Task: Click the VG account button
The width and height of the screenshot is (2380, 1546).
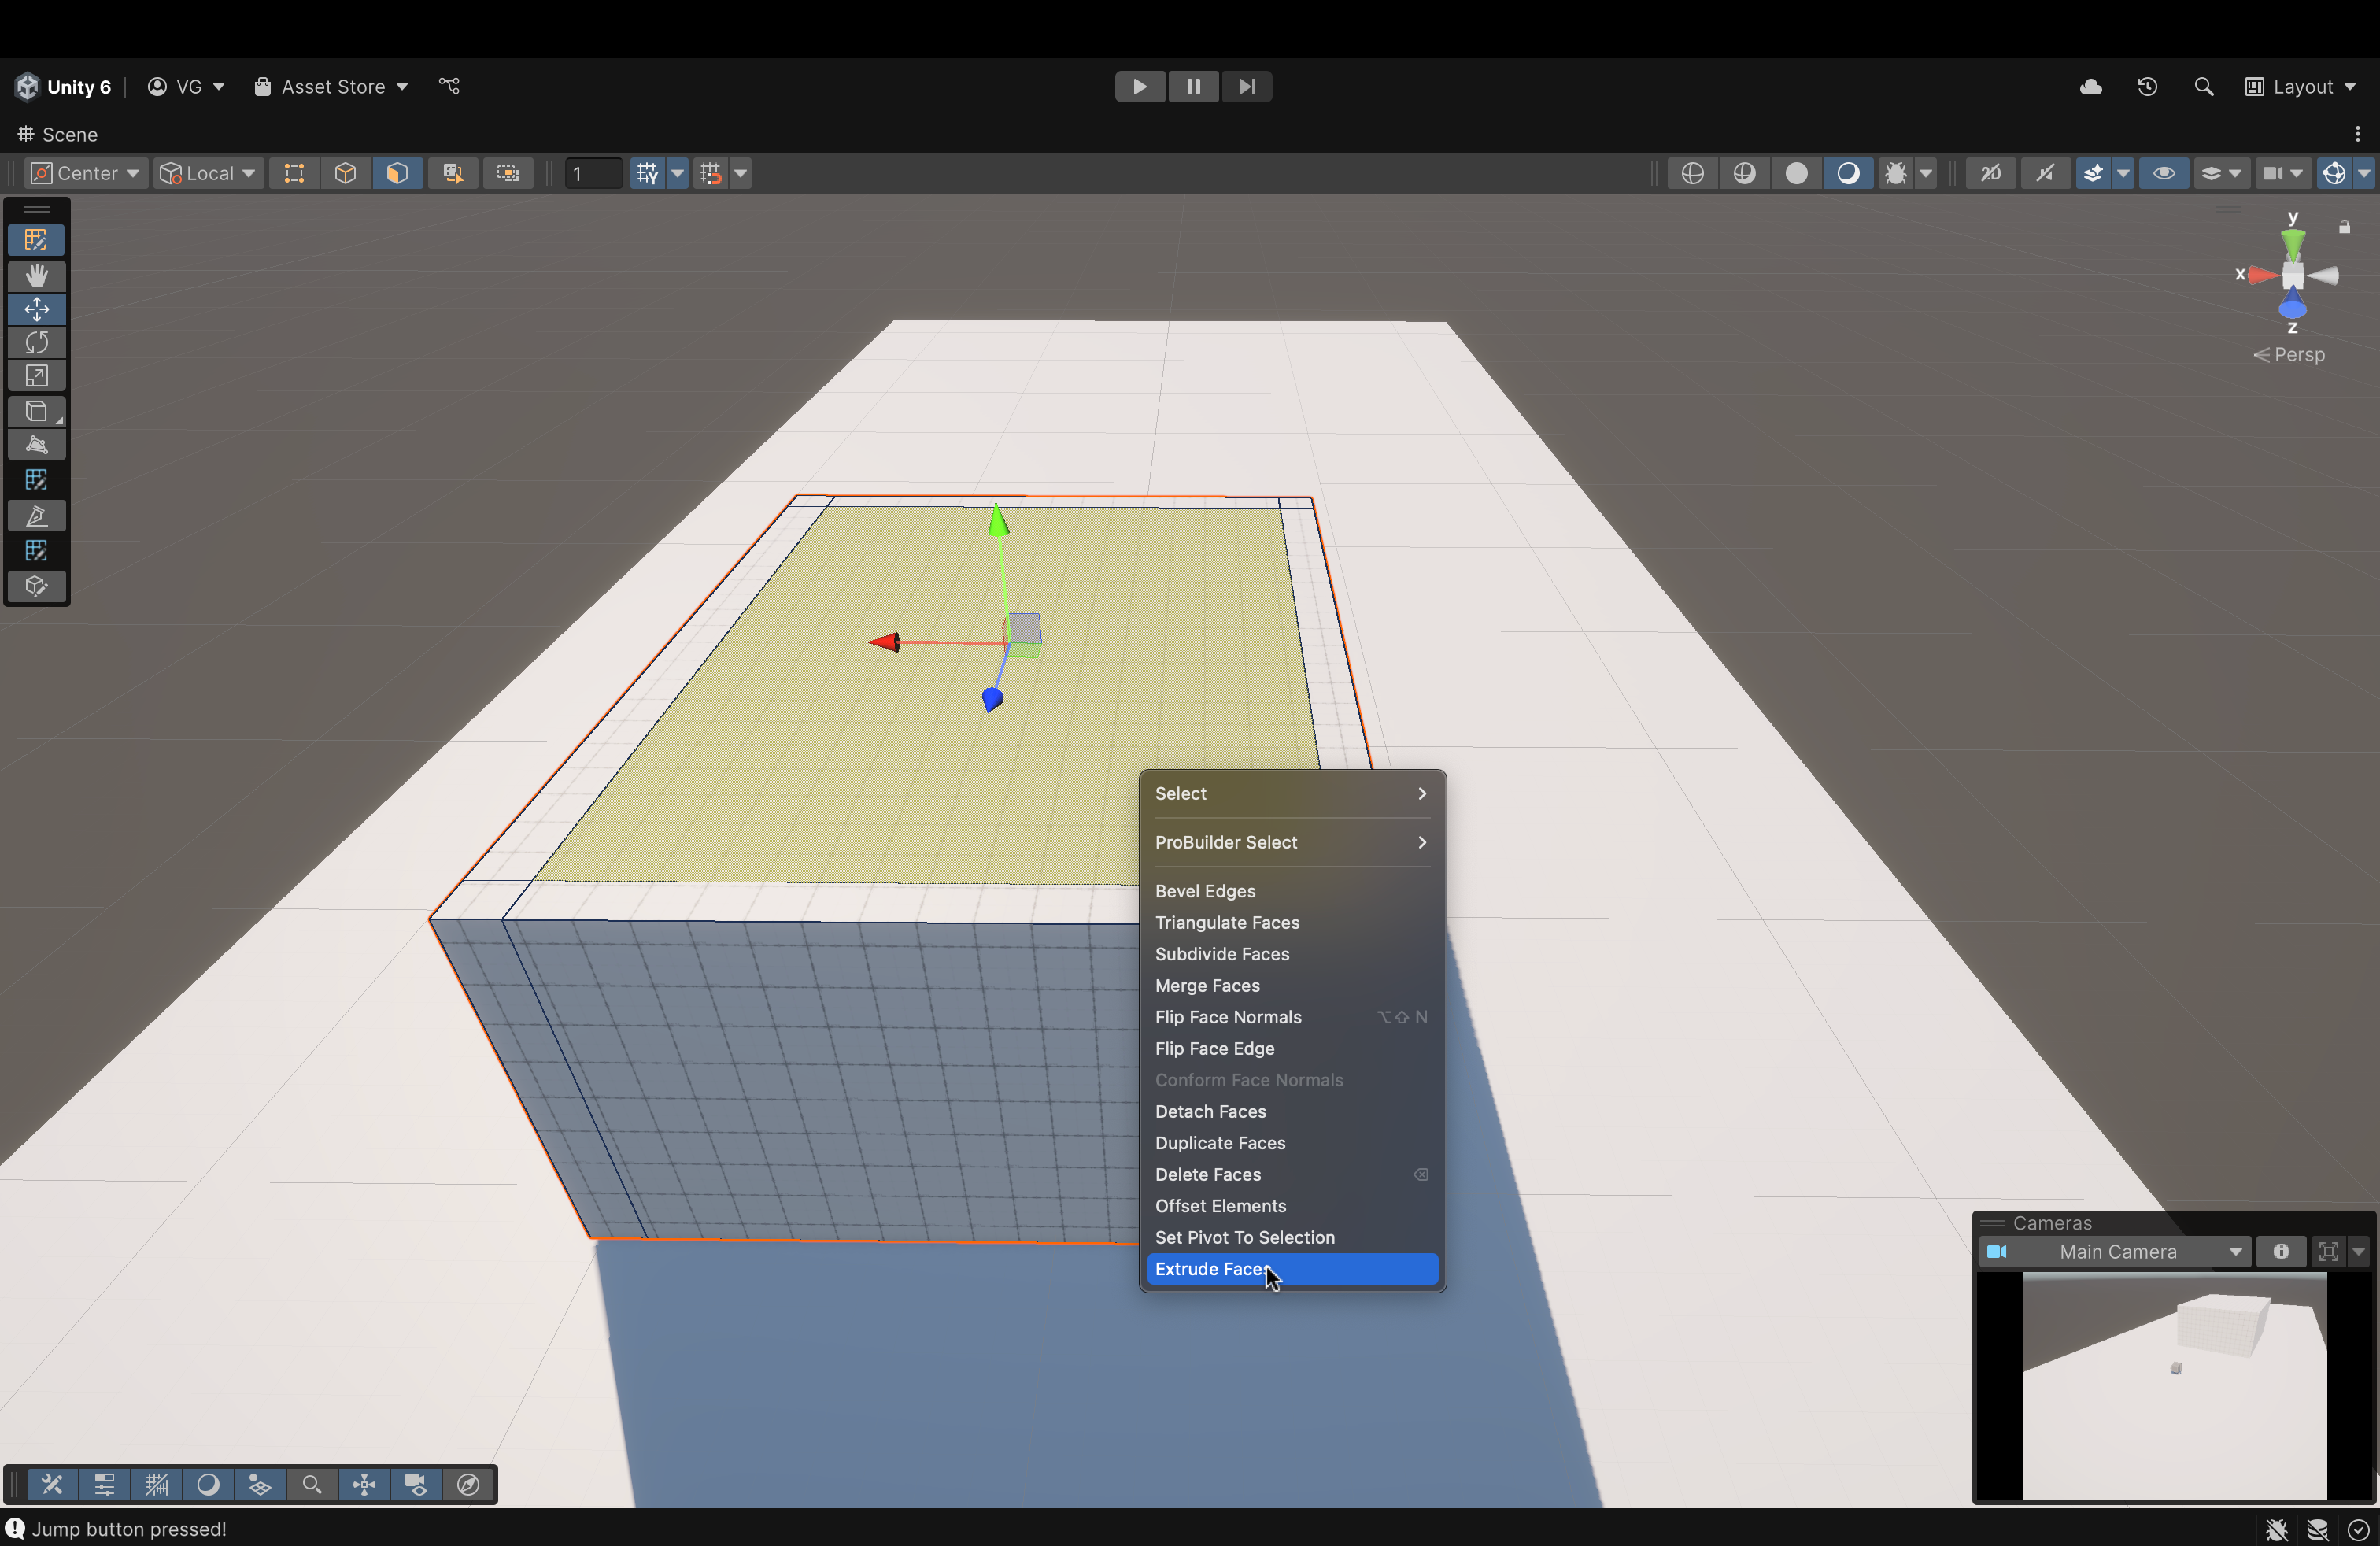Action: point(185,87)
